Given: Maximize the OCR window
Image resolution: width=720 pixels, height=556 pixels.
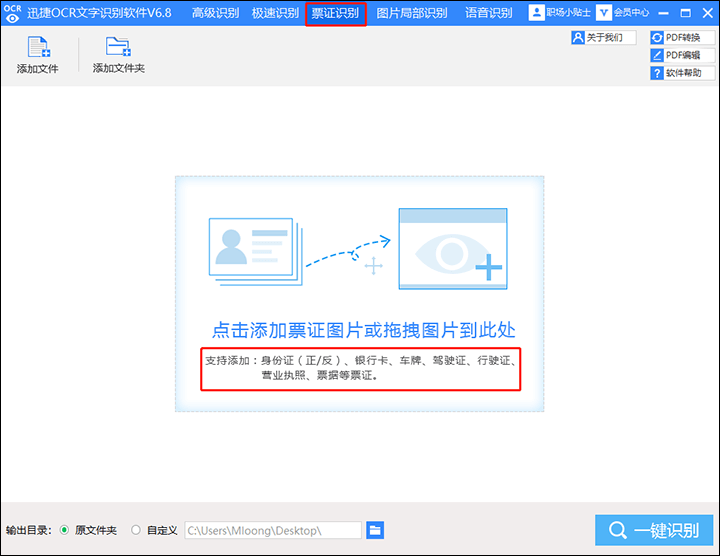Looking at the screenshot, I should point(686,13).
